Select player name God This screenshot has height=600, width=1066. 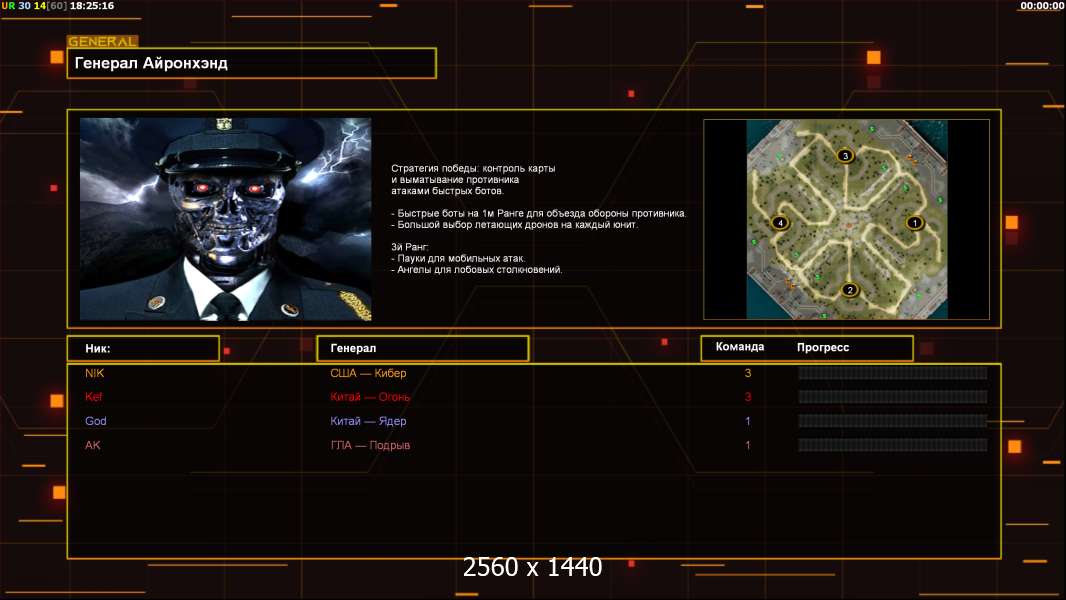(x=96, y=421)
